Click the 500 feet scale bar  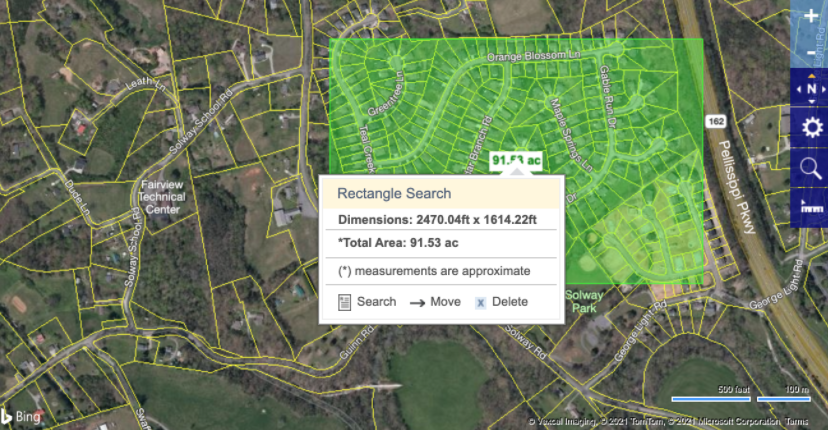coord(711,395)
